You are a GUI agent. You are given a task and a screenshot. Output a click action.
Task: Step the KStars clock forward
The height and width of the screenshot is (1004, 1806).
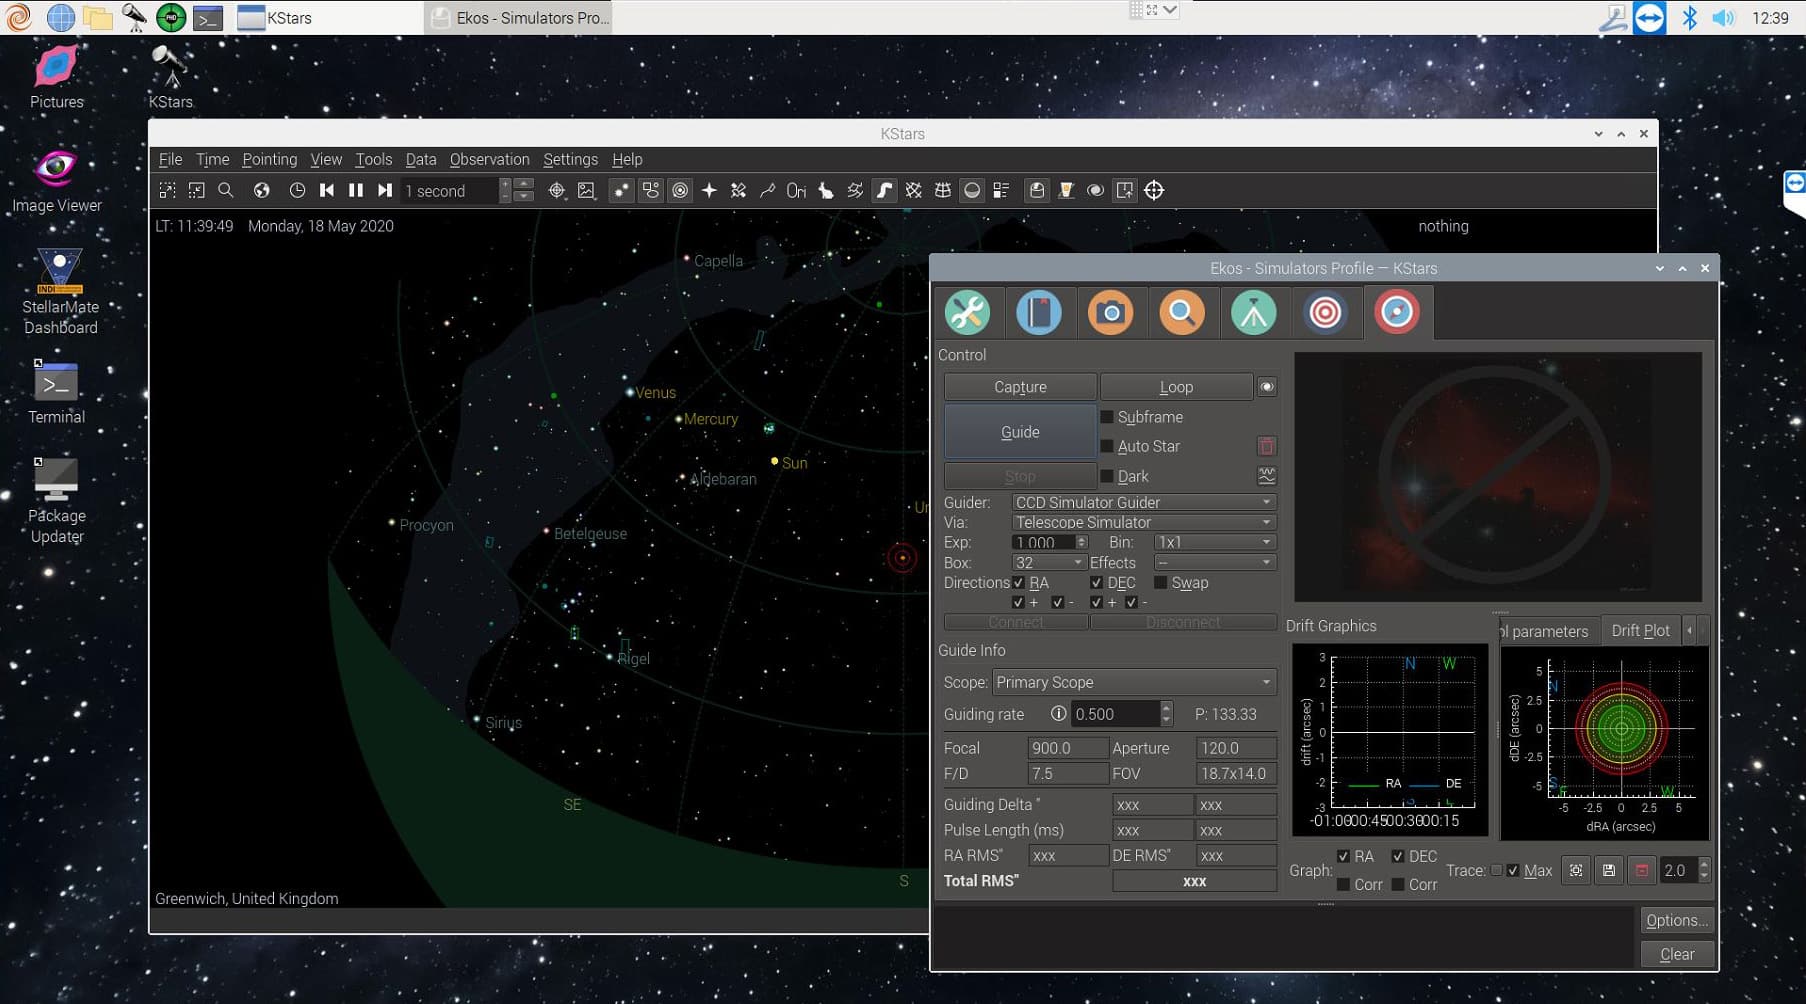384,190
